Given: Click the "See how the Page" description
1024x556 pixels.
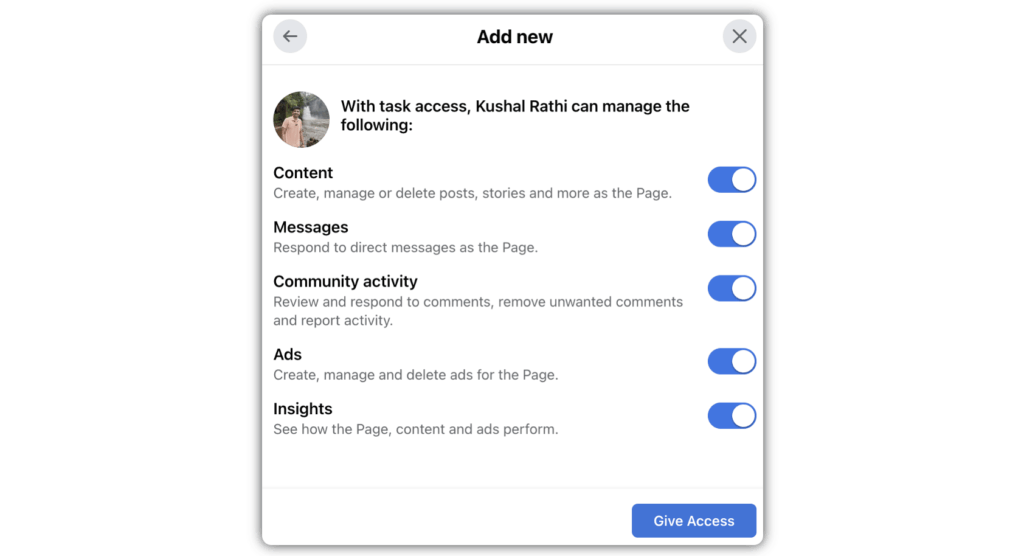Looking at the screenshot, I should (x=415, y=429).
